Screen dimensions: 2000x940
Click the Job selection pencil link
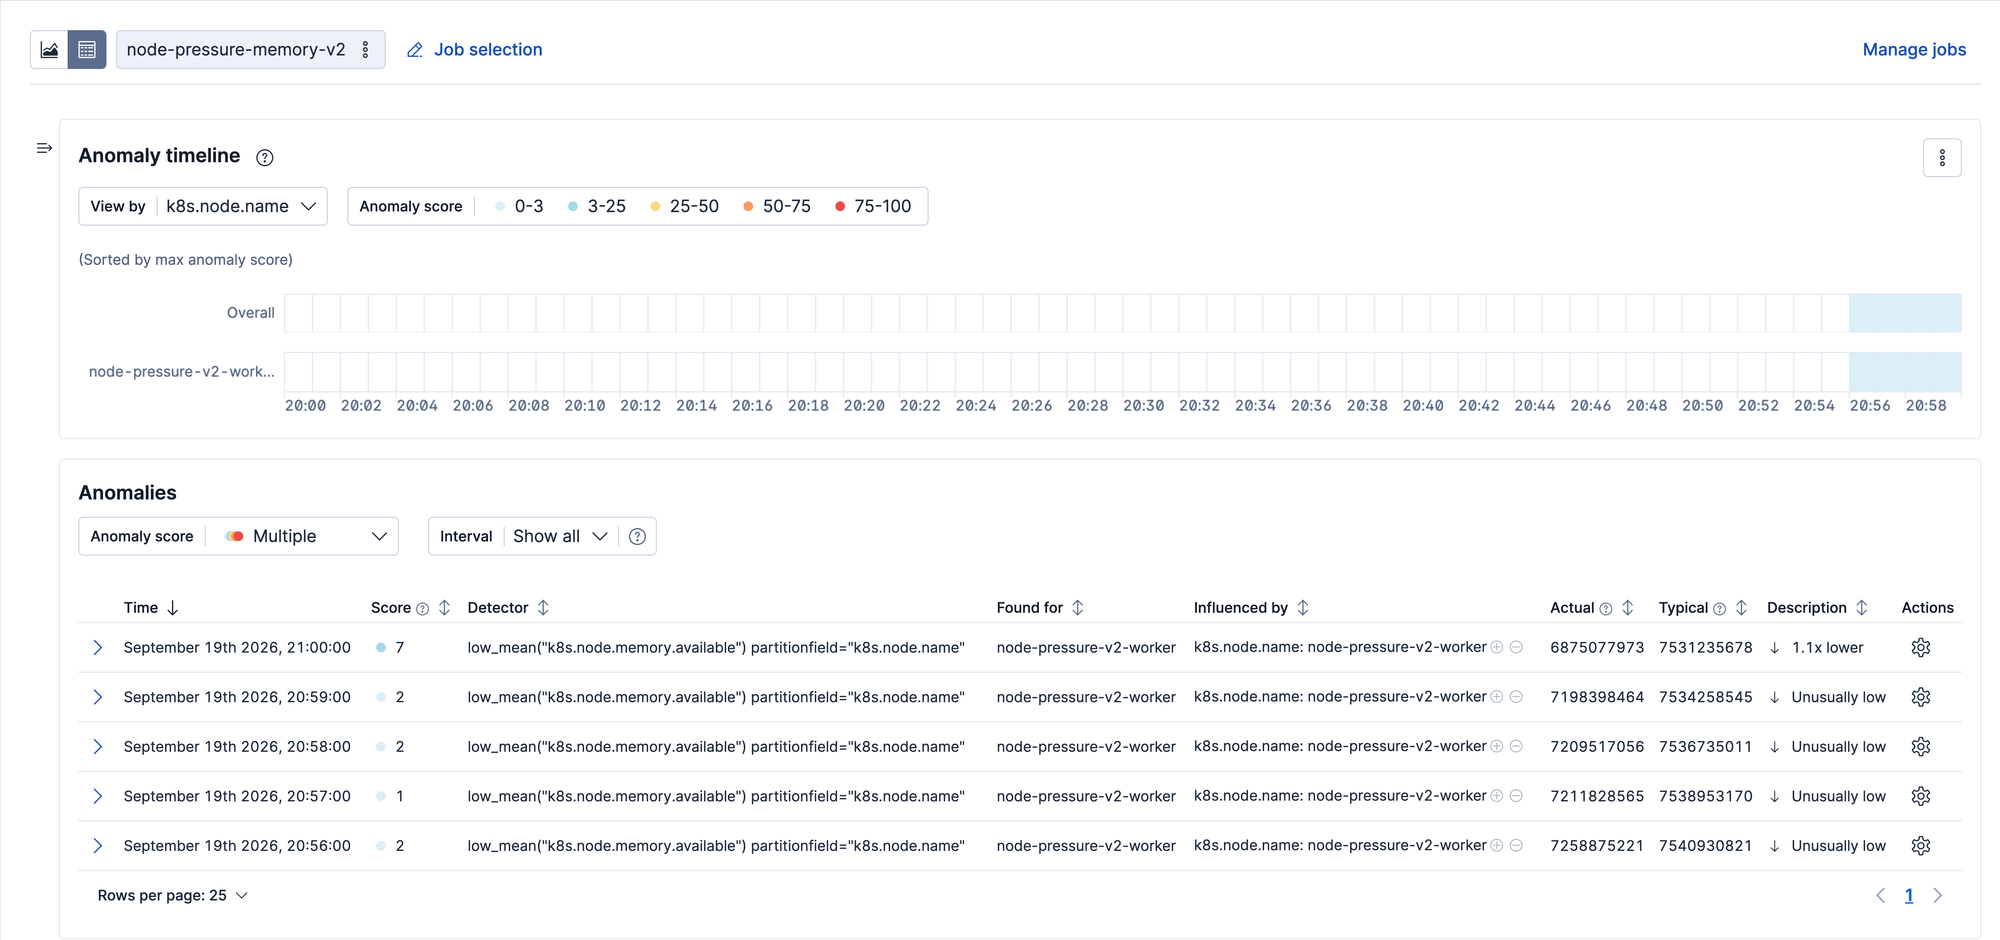(474, 50)
